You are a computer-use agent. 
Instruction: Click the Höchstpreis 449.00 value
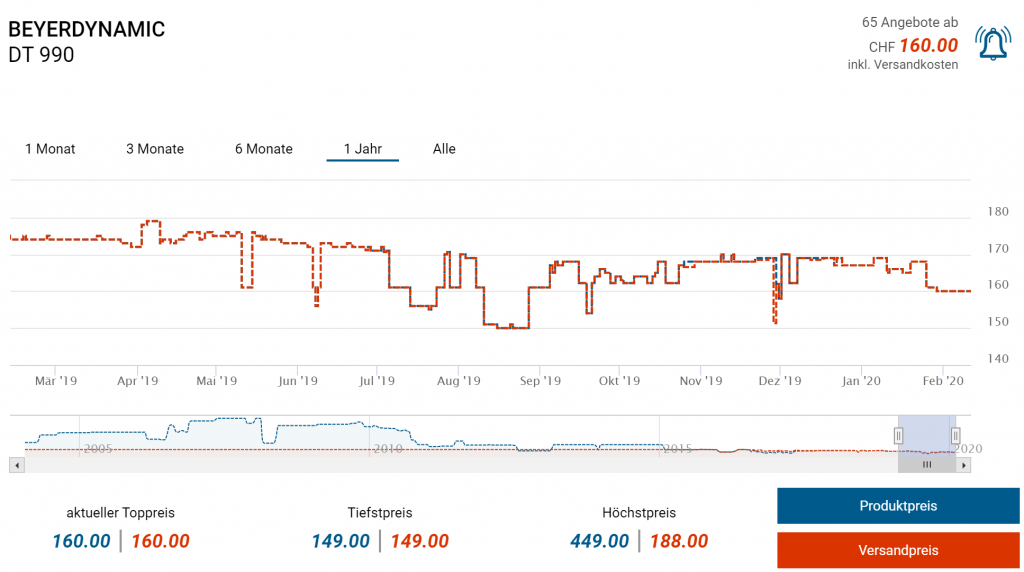pyautogui.click(x=600, y=541)
